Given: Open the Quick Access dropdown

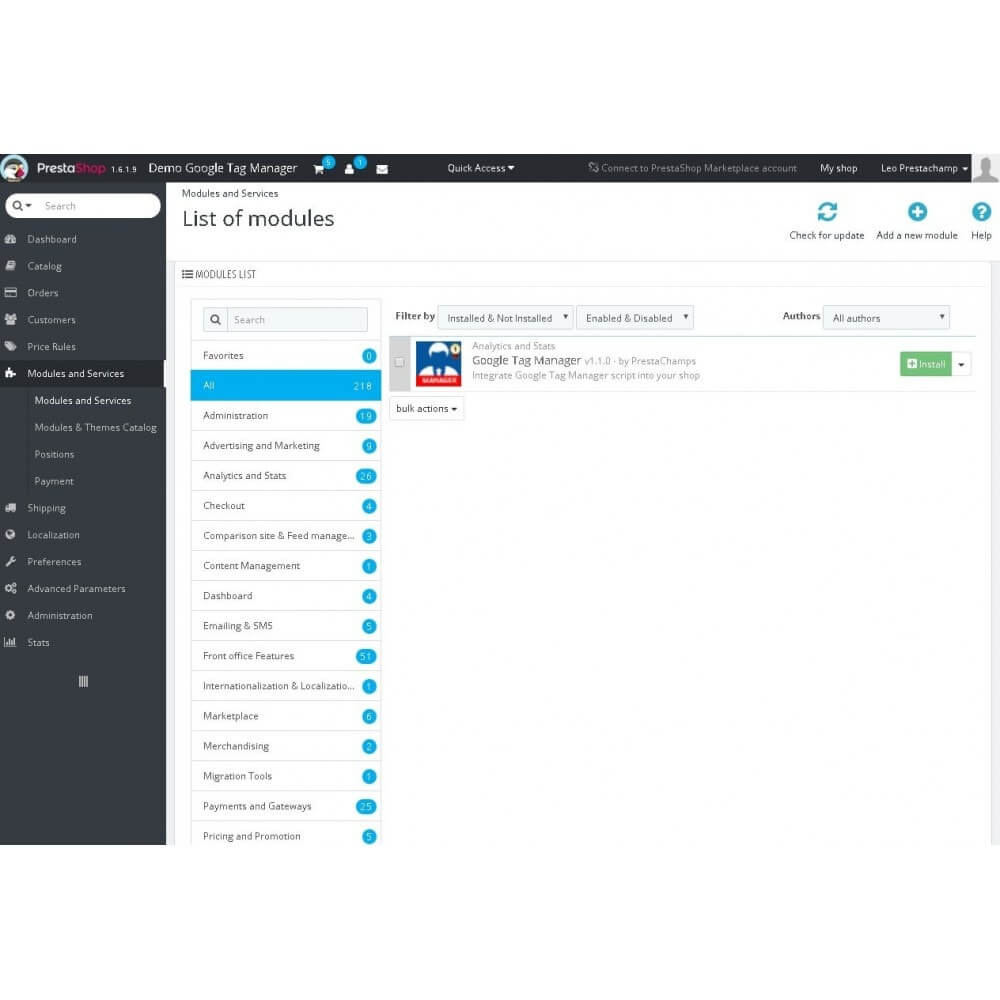Looking at the screenshot, I should tap(480, 168).
